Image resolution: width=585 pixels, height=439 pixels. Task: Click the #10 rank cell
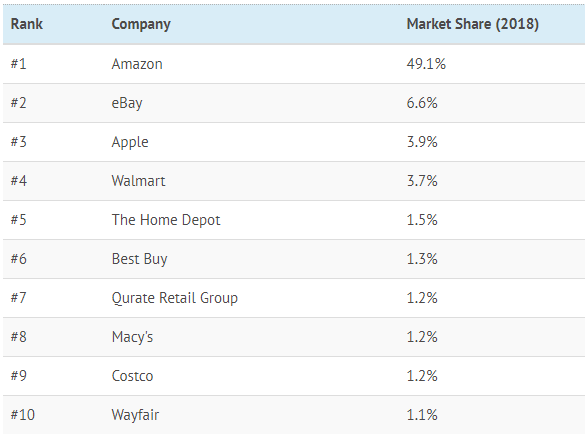23,415
